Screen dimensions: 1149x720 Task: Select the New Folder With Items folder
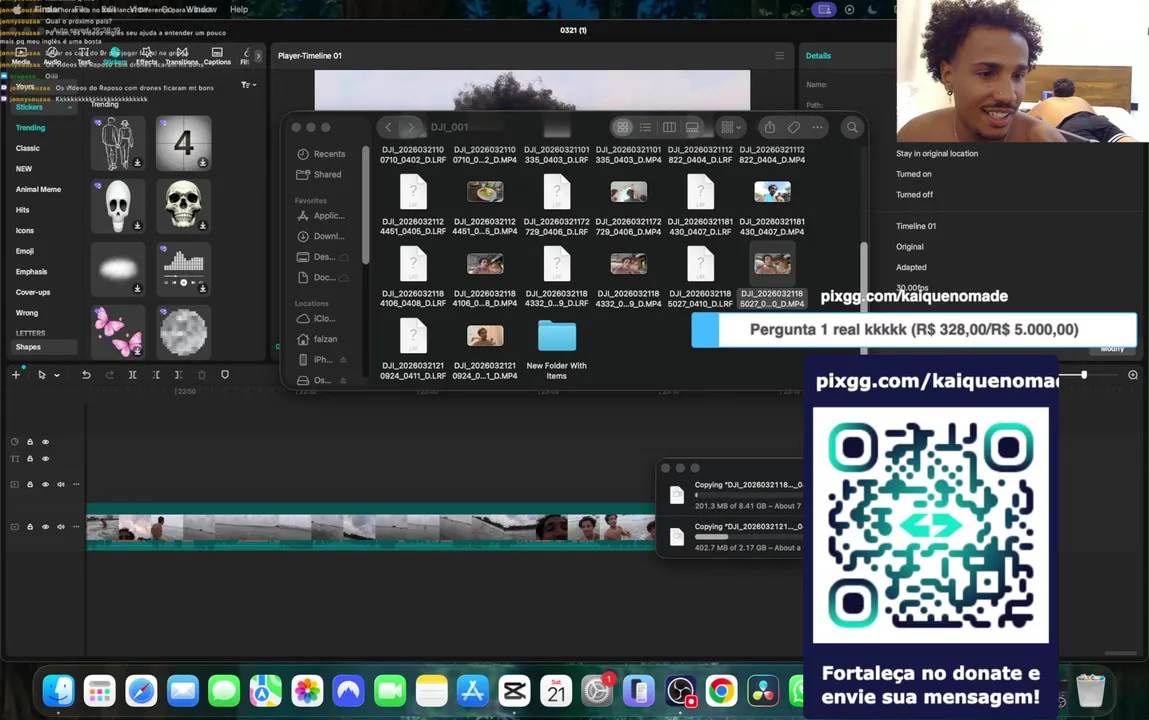(556, 350)
